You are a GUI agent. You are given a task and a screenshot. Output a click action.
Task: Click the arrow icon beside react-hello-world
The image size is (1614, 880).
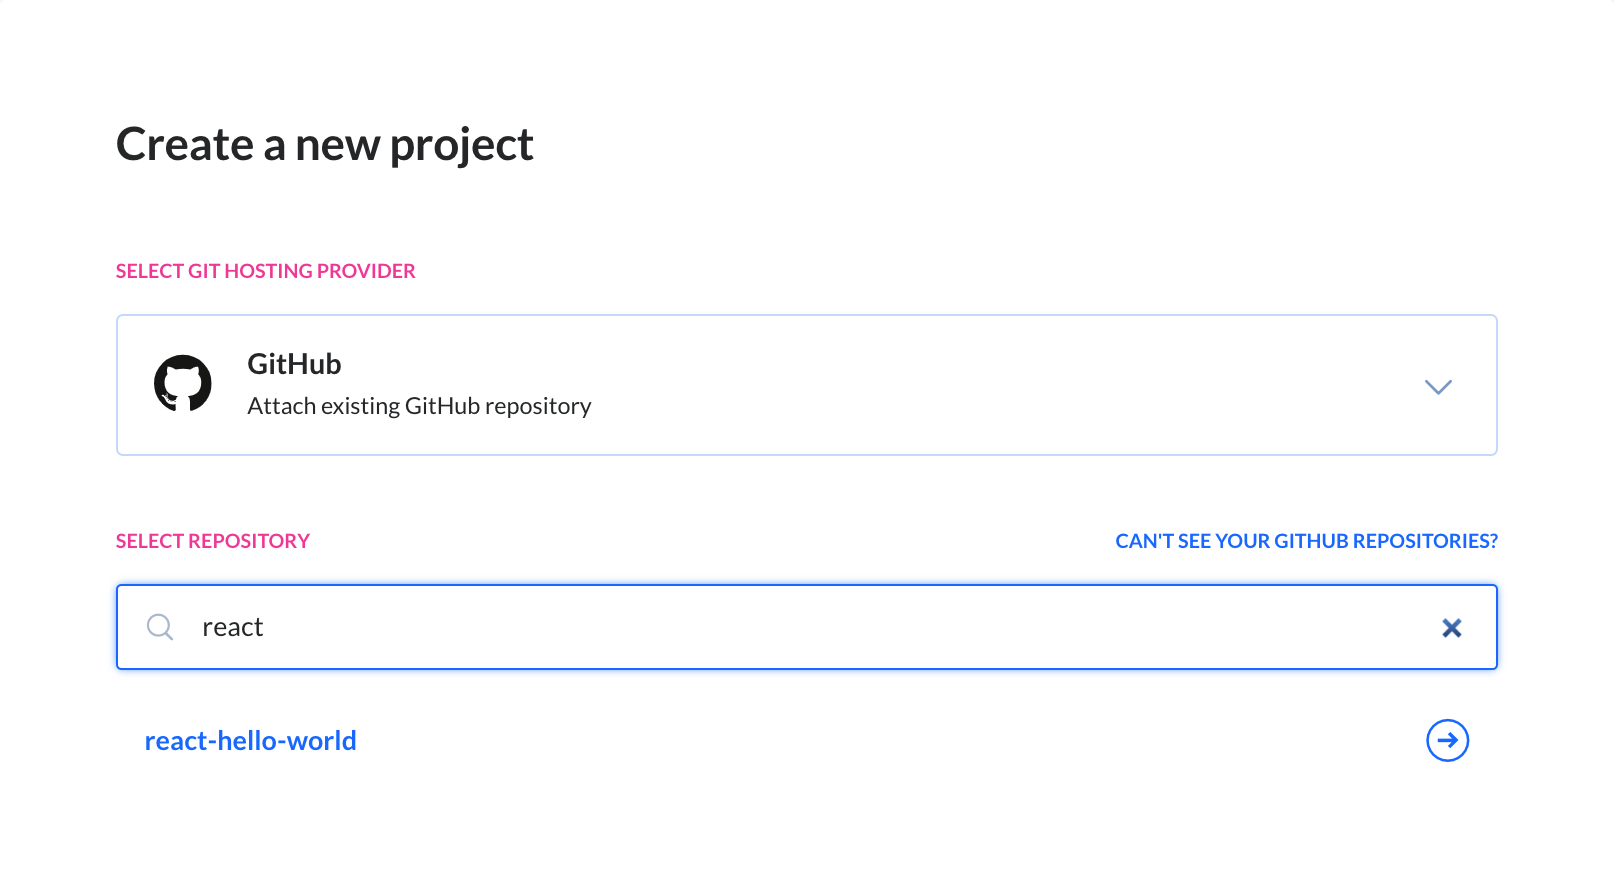click(1447, 741)
